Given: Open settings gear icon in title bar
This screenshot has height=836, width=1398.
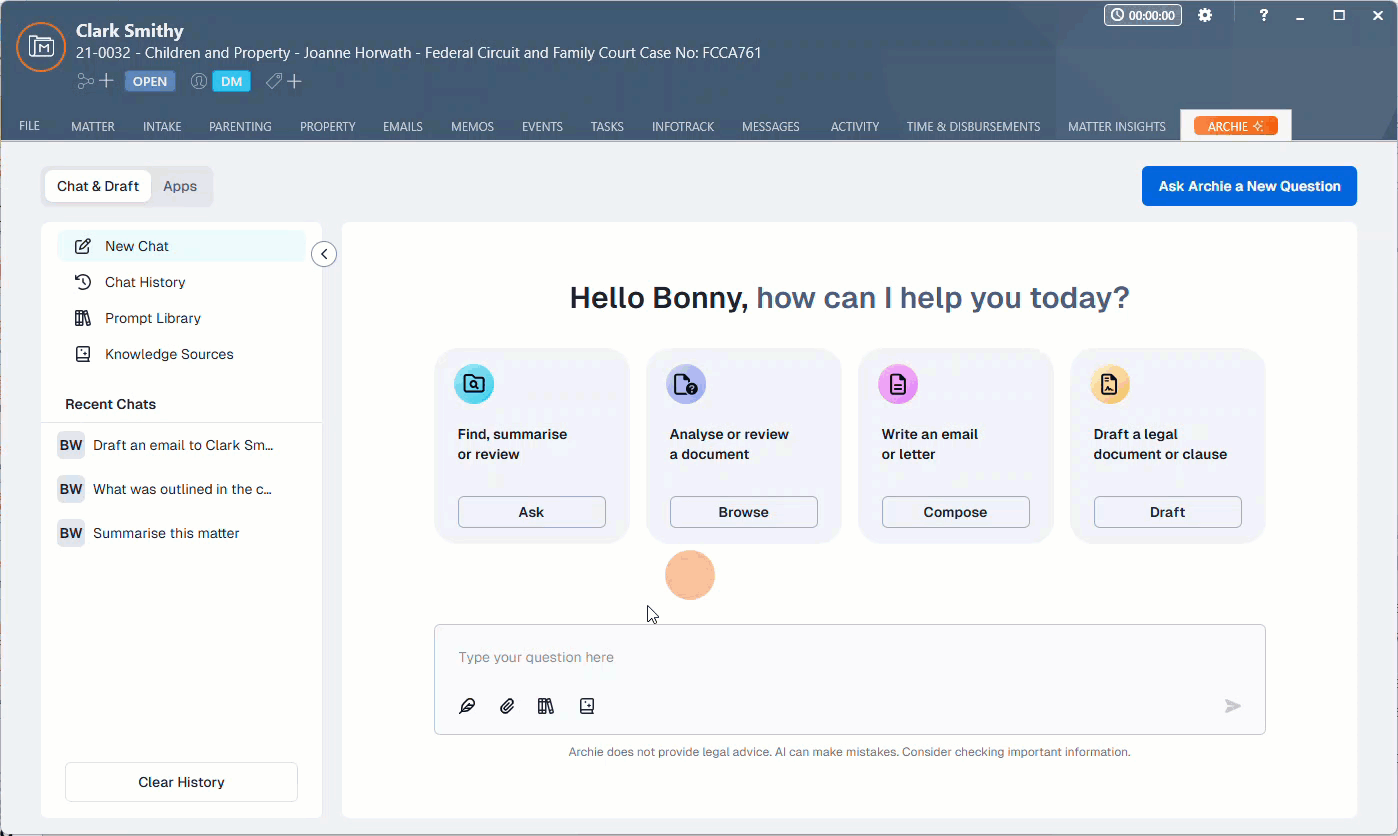Looking at the screenshot, I should click(1205, 15).
